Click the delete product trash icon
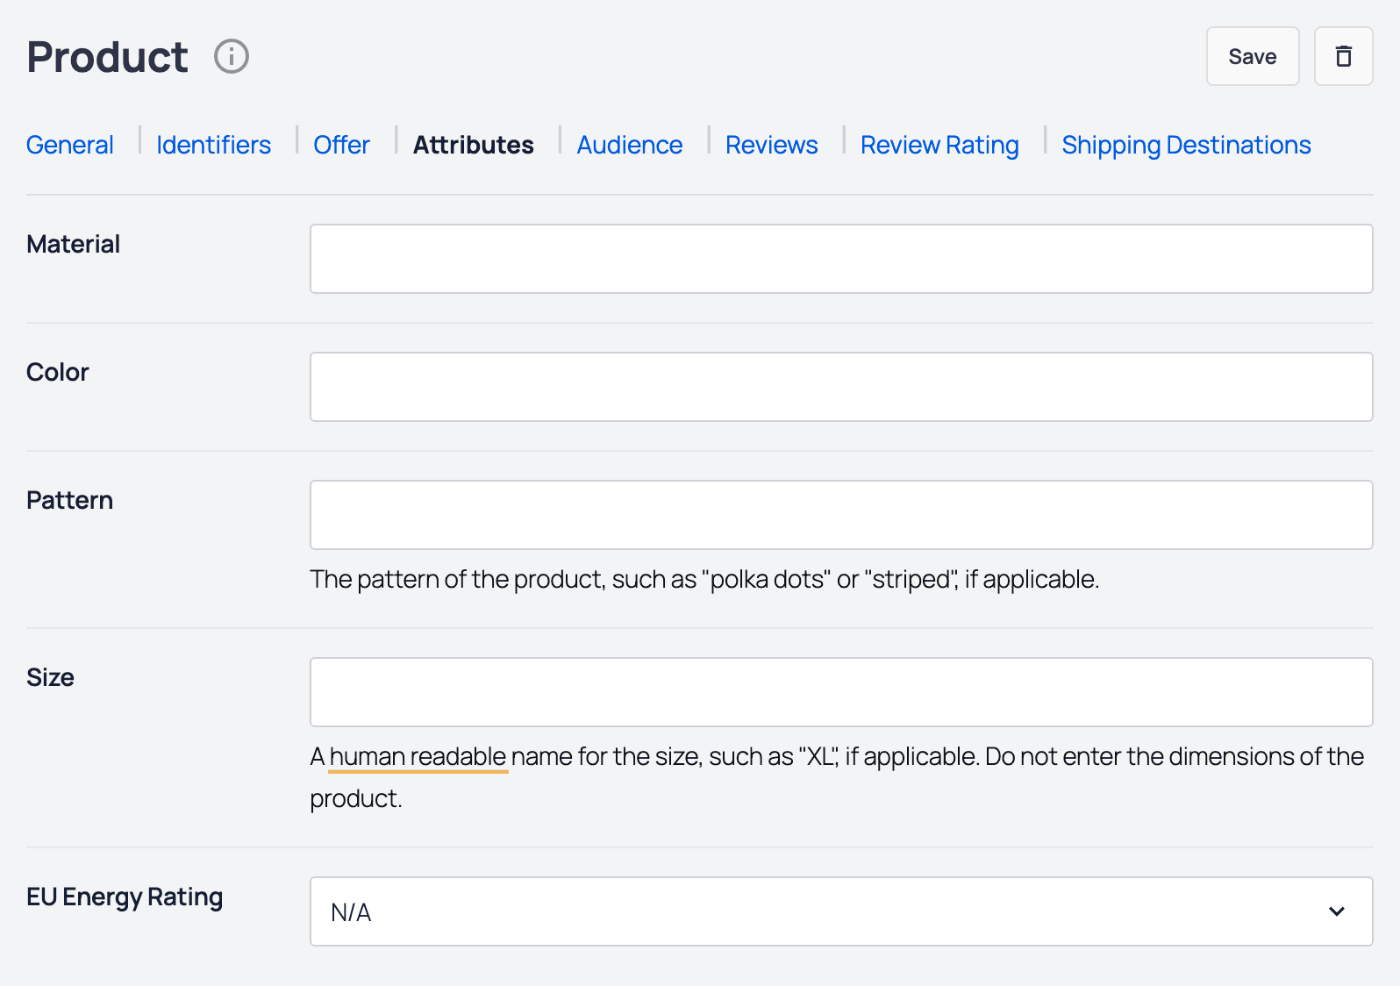 [x=1343, y=56]
